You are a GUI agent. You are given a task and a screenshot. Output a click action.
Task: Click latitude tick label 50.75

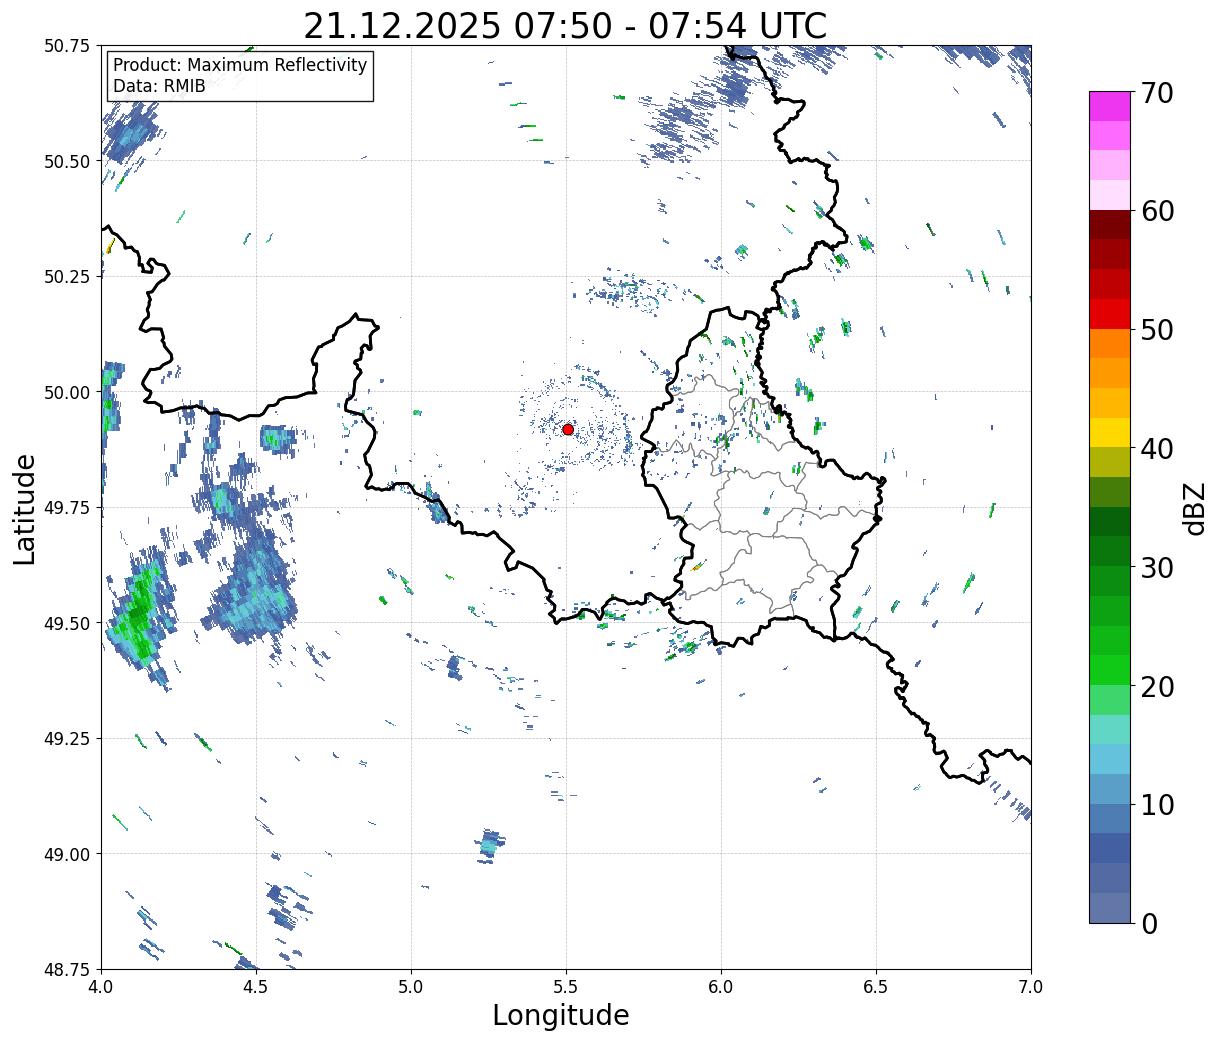click(67, 46)
